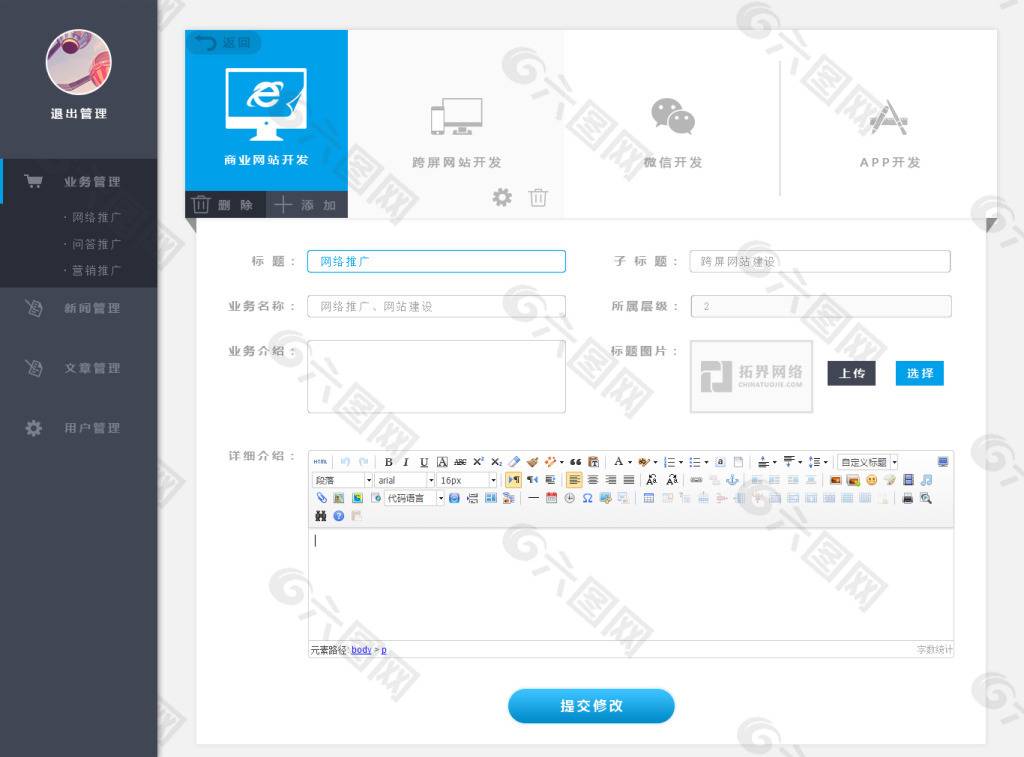Insert special character Omega icon
Screen dimensions: 1024x757
pyautogui.click(x=587, y=498)
